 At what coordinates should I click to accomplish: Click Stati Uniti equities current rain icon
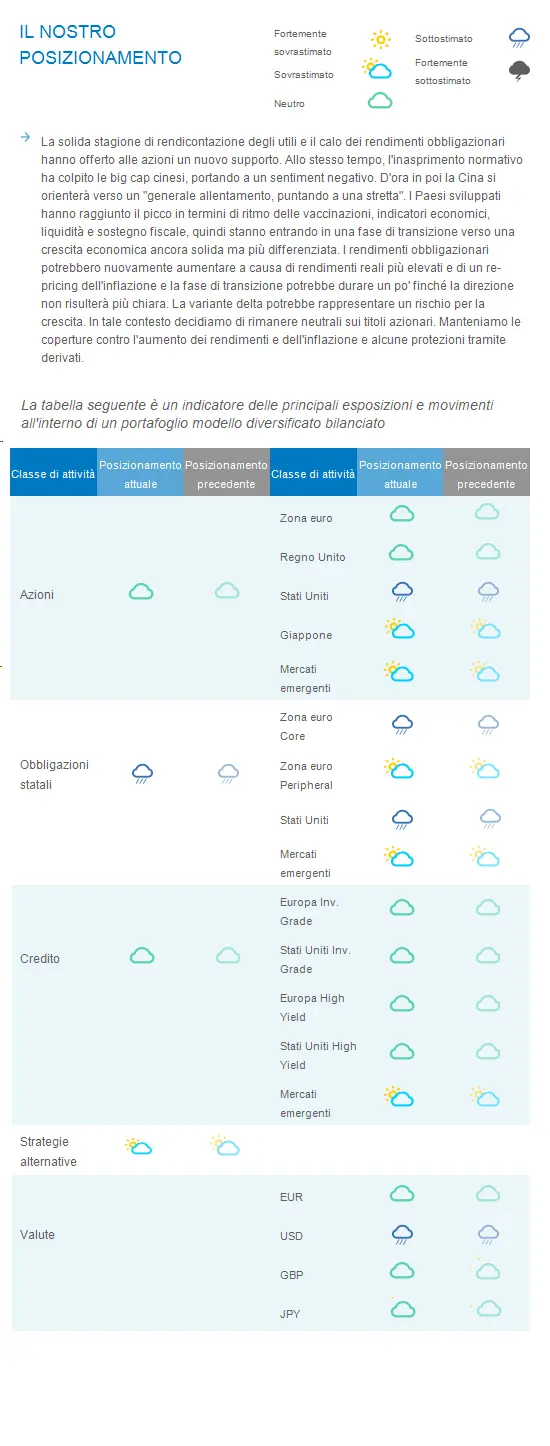pyautogui.click(x=402, y=592)
